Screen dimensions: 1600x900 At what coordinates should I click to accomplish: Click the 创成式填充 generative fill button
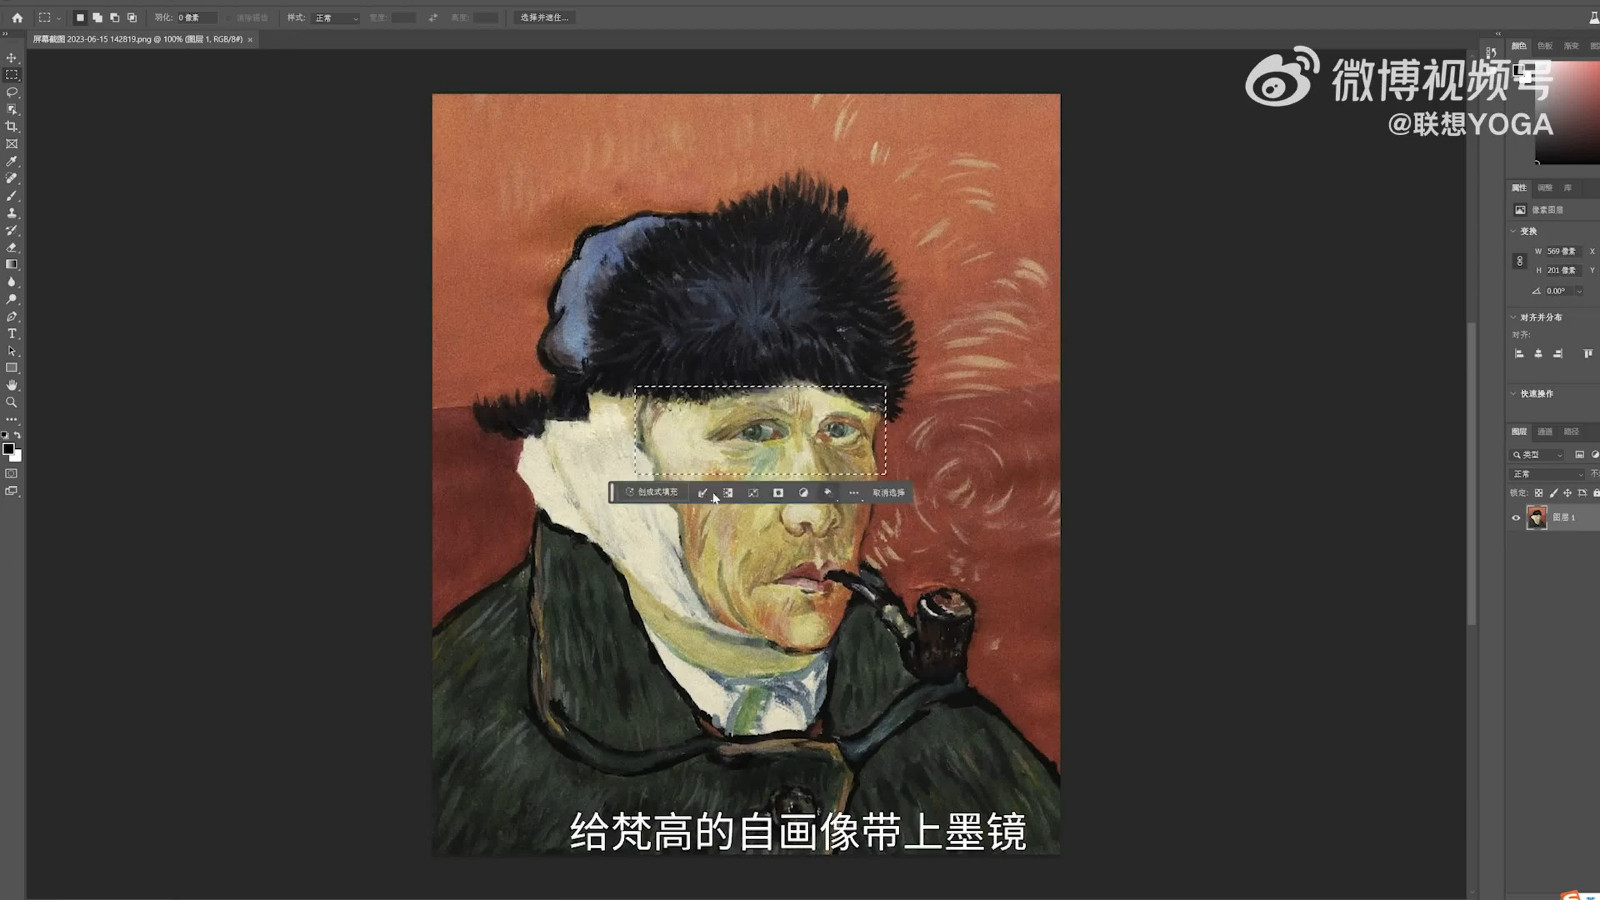tap(652, 492)
